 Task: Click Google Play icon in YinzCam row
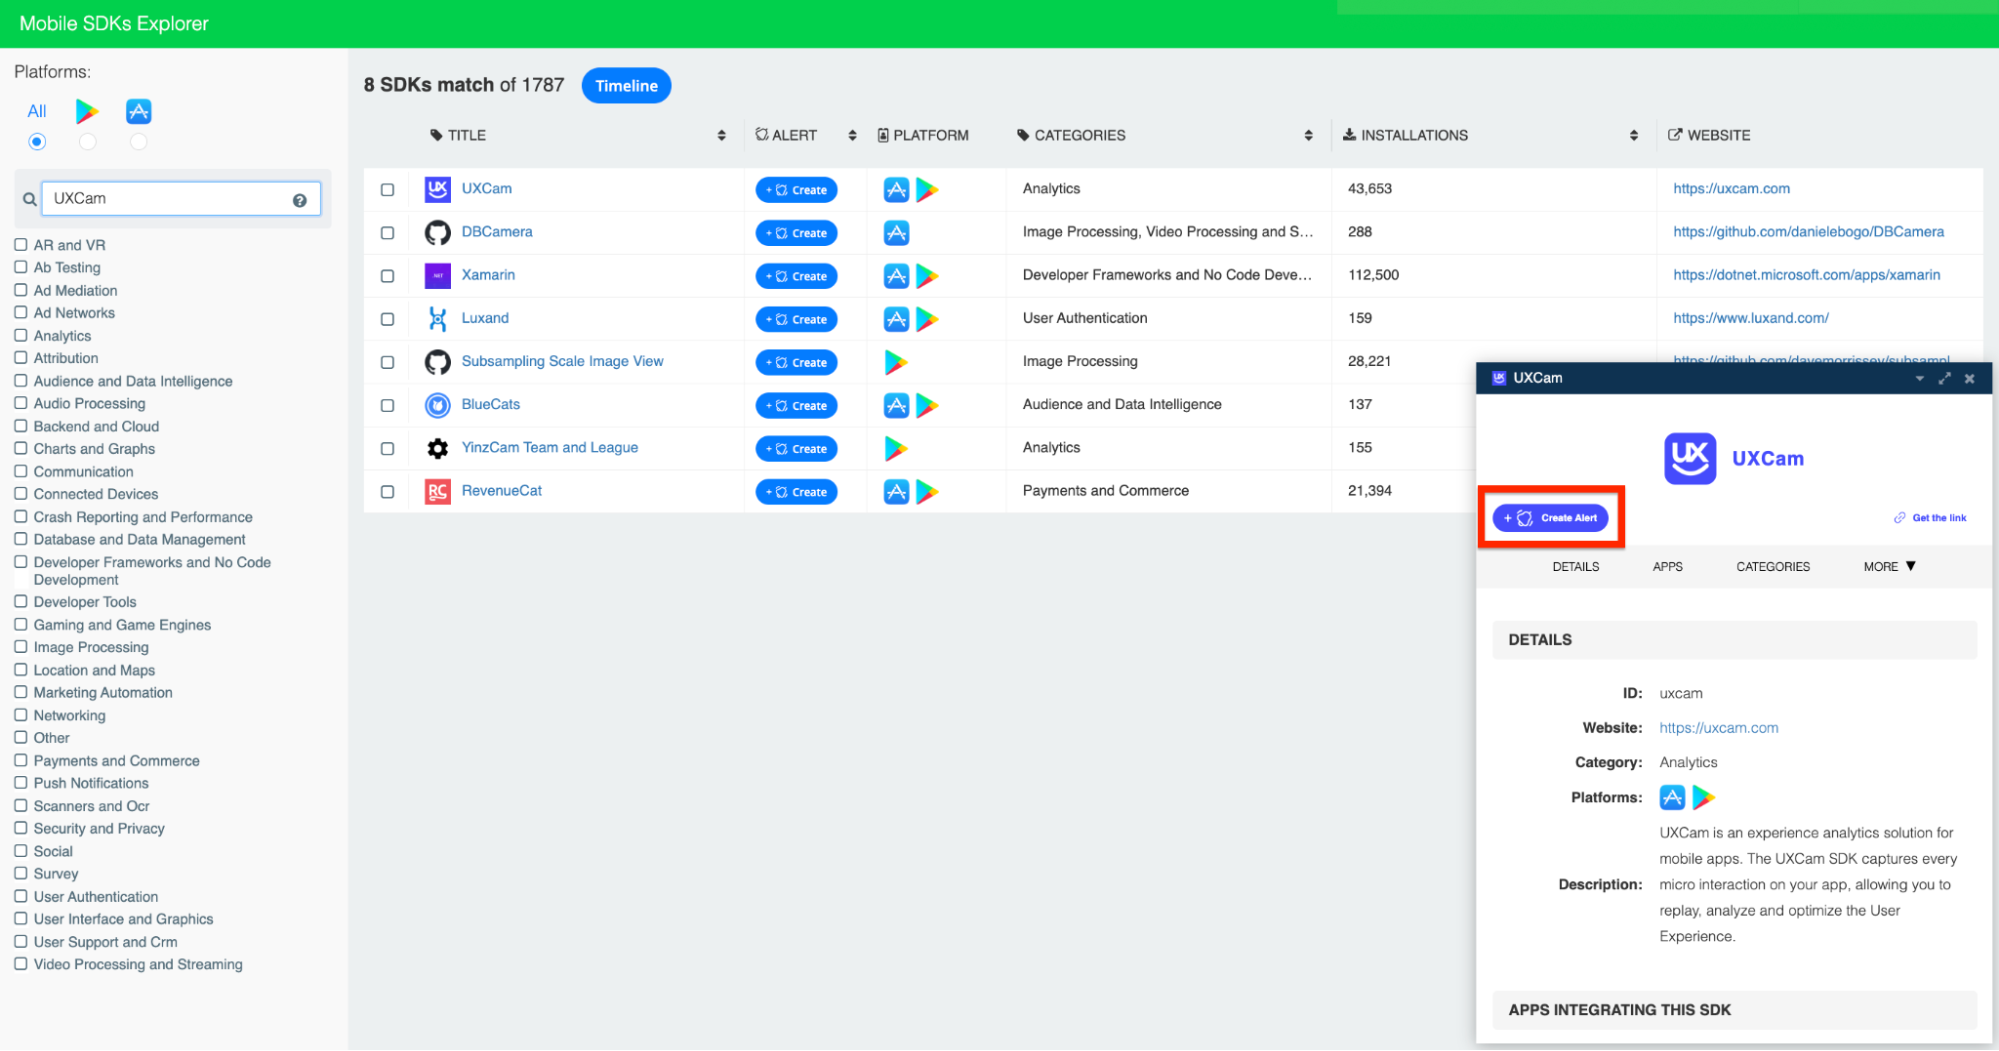coord(896,448)
